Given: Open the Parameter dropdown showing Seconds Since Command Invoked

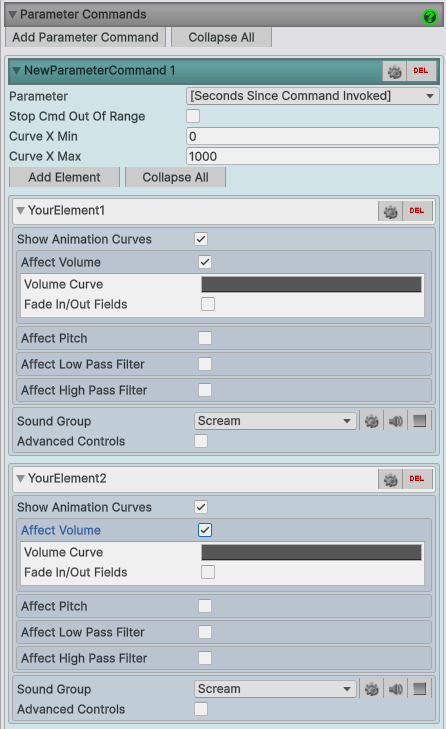Looking at the screenshot, I should [x=313, y=96].
